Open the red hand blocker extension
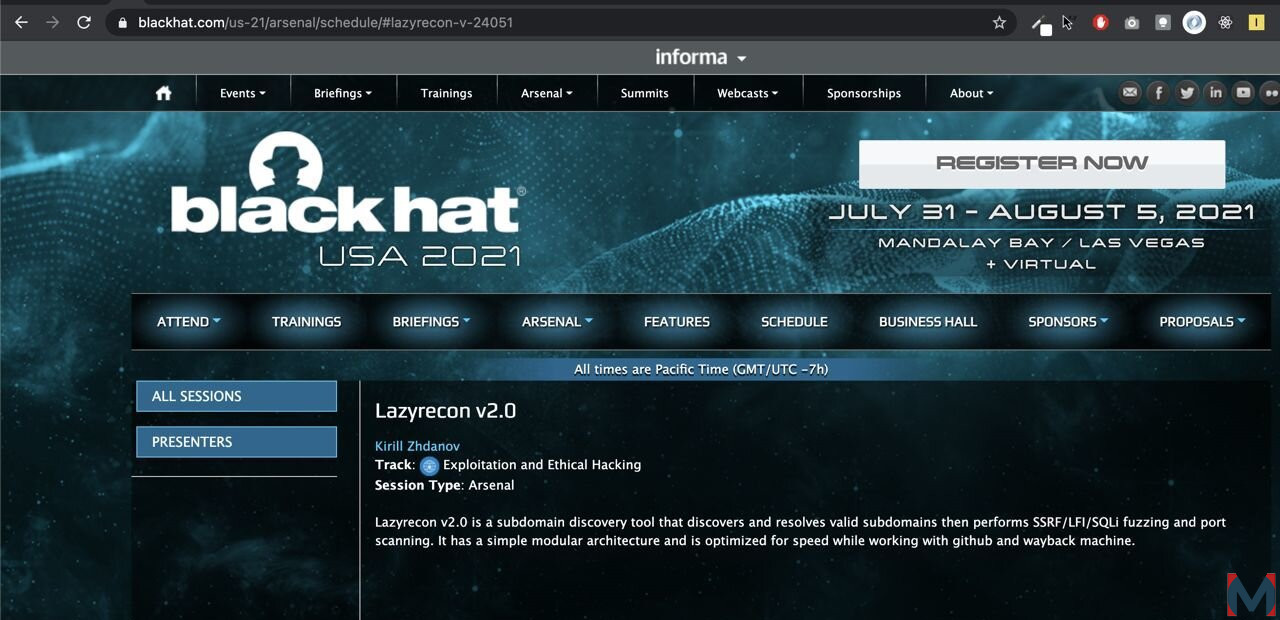The image size is (1280, 620). [1101, 22]
